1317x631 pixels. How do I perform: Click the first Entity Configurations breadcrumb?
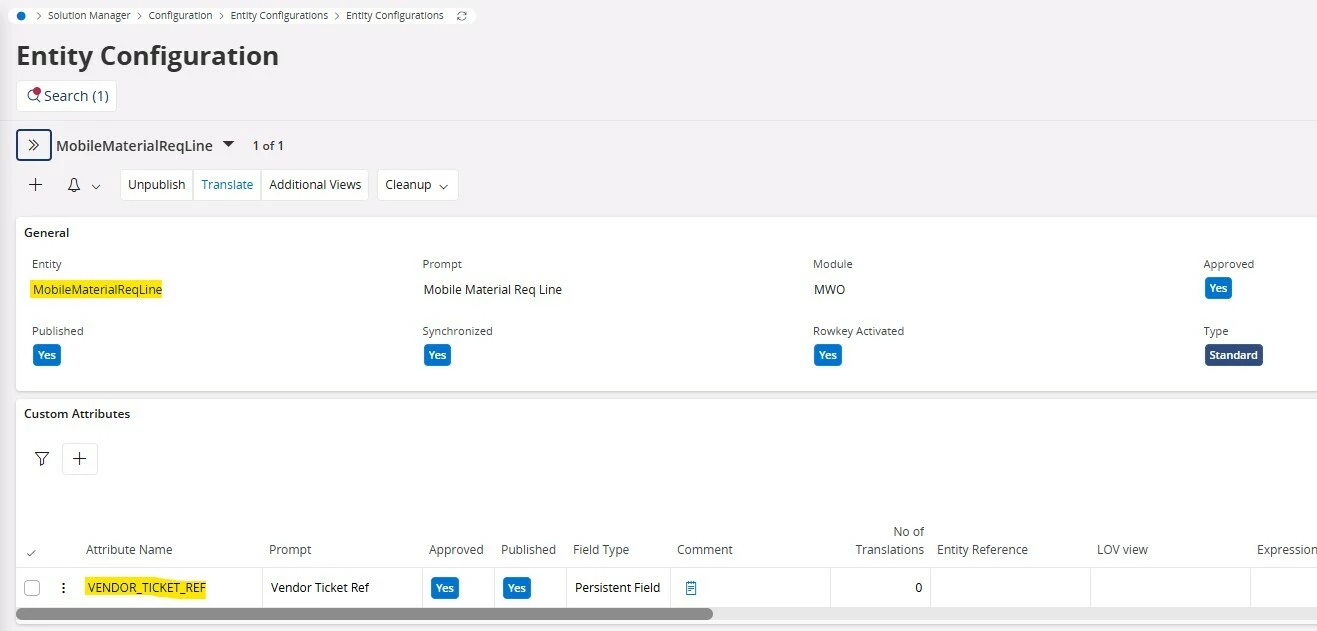point(279,16)
